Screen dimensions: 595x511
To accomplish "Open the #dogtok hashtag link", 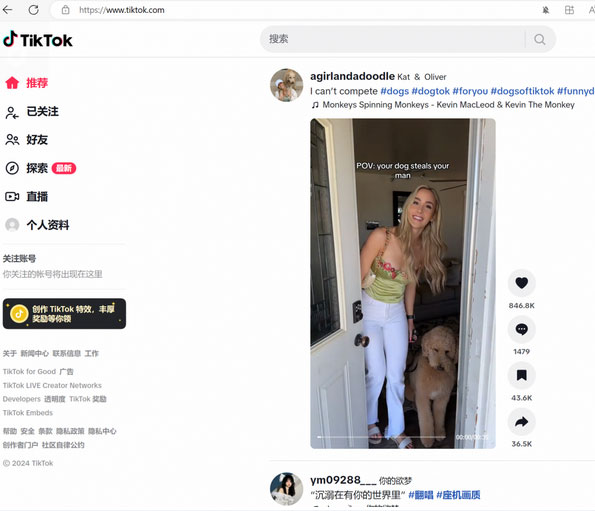I will tap(430, 91).
